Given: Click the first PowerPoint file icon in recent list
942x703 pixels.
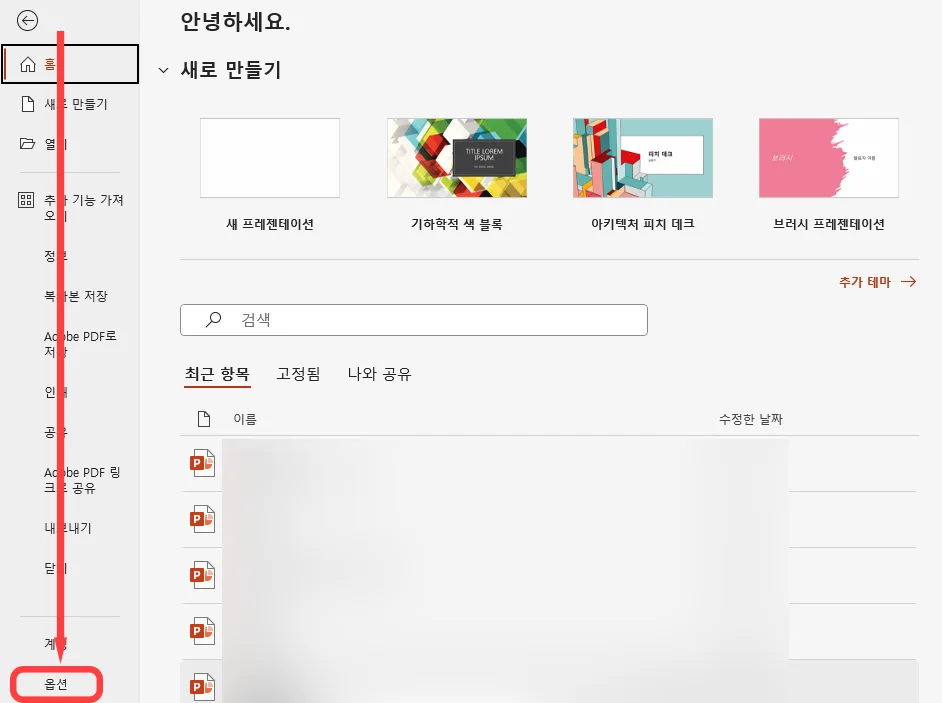Looking at the screenshot, I should (201, 462).
